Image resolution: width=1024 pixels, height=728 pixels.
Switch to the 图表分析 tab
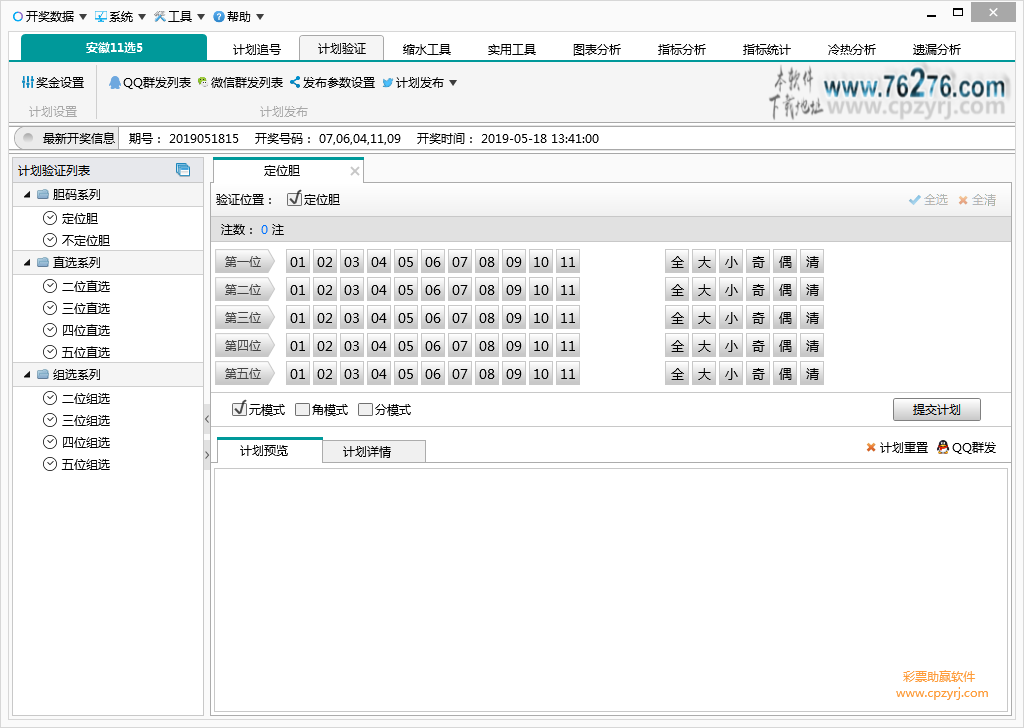596,49
